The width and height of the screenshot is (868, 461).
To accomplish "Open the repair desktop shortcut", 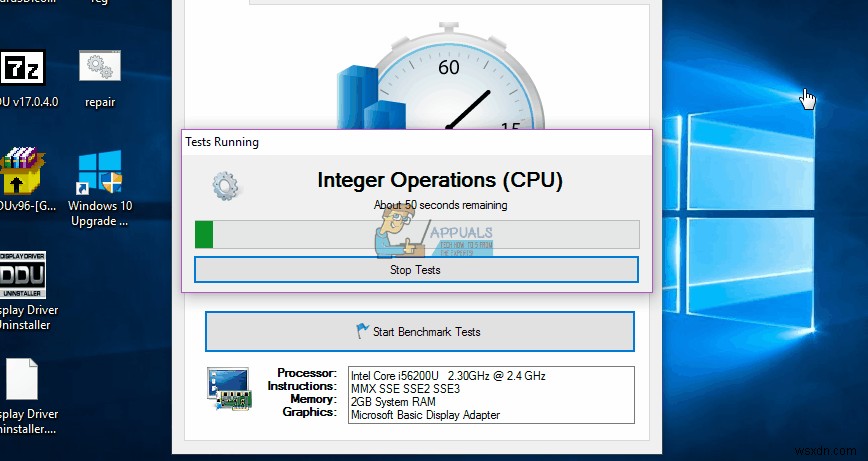I will click(x=100, y=66).
